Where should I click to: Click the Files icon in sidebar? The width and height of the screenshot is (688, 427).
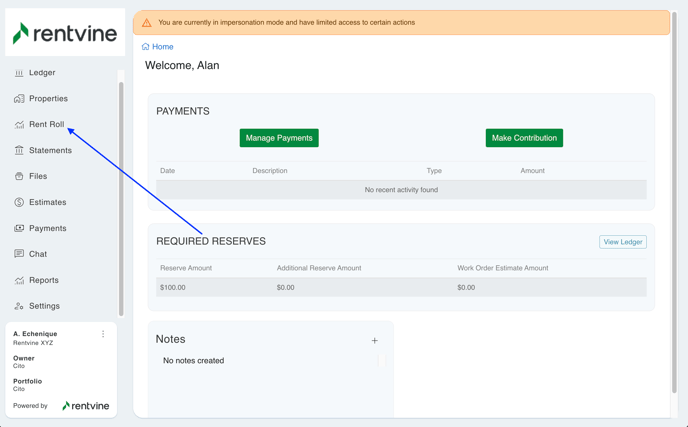19,177
